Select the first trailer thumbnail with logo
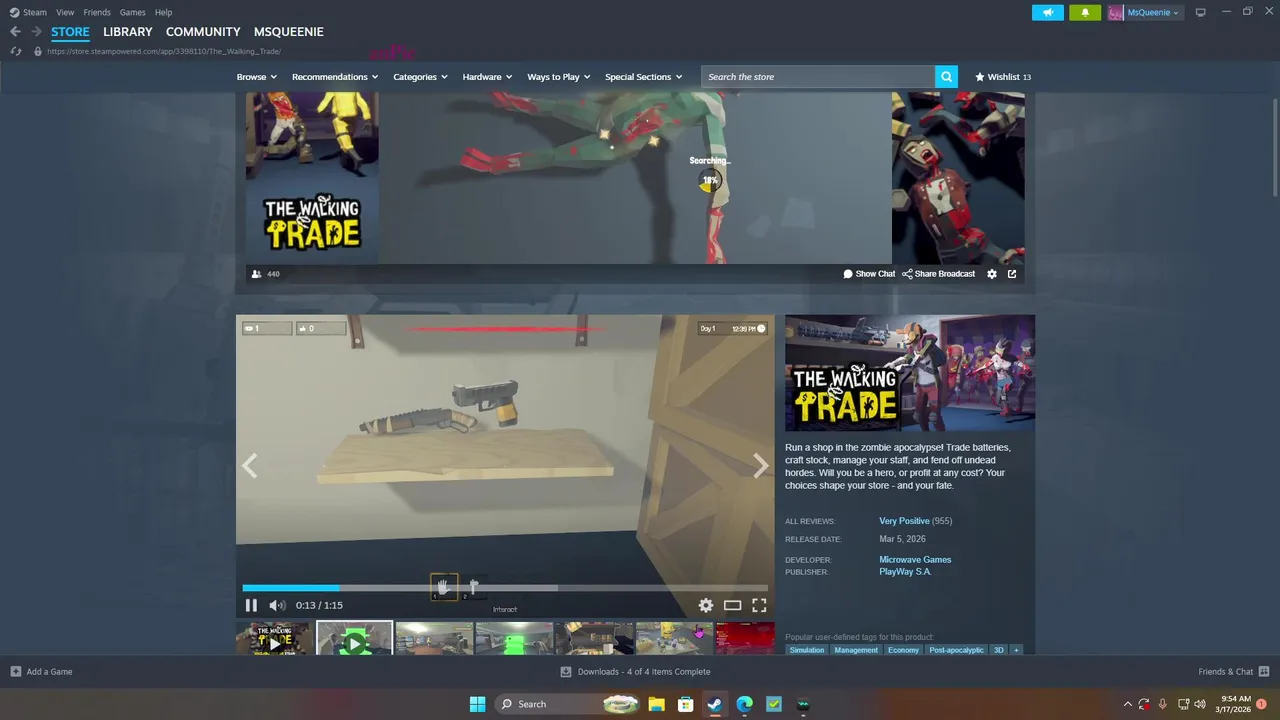The width and height of the screenshot is (1280, 720). tap(274, 639)
